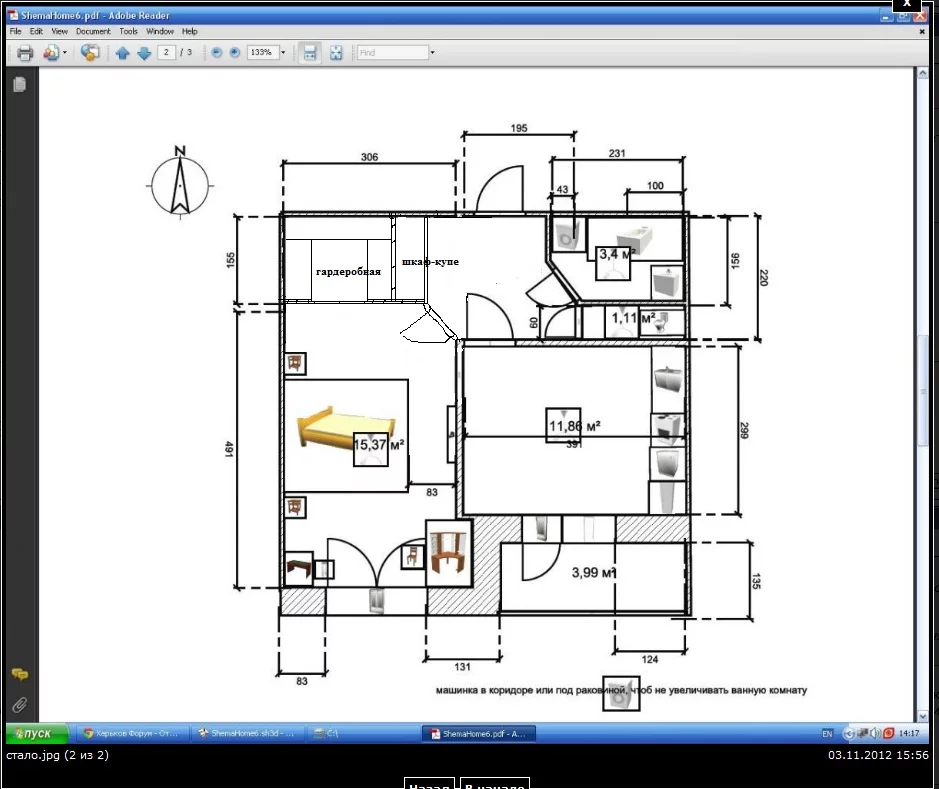This screenshot has height=789, width=939.
Task: Open the share icon dropdown arrow
Action: pyautogui.click(x=65, y=53)
